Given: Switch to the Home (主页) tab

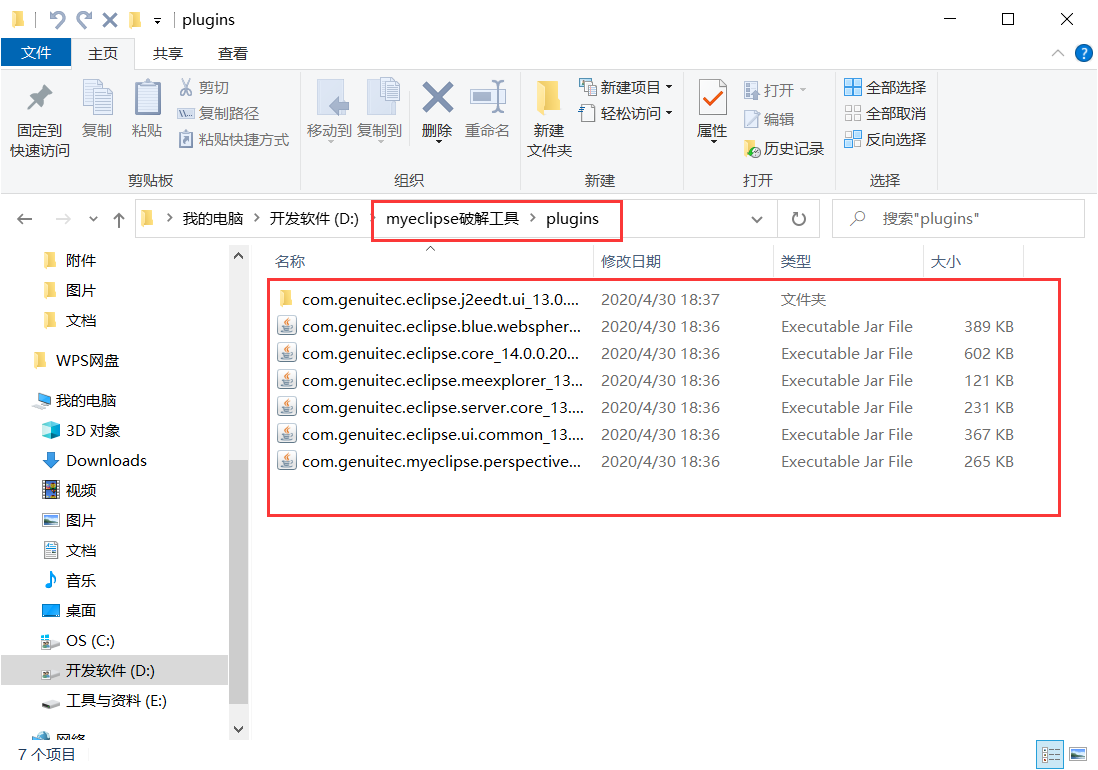Looking at the screenshot, I should pos(103,53).
